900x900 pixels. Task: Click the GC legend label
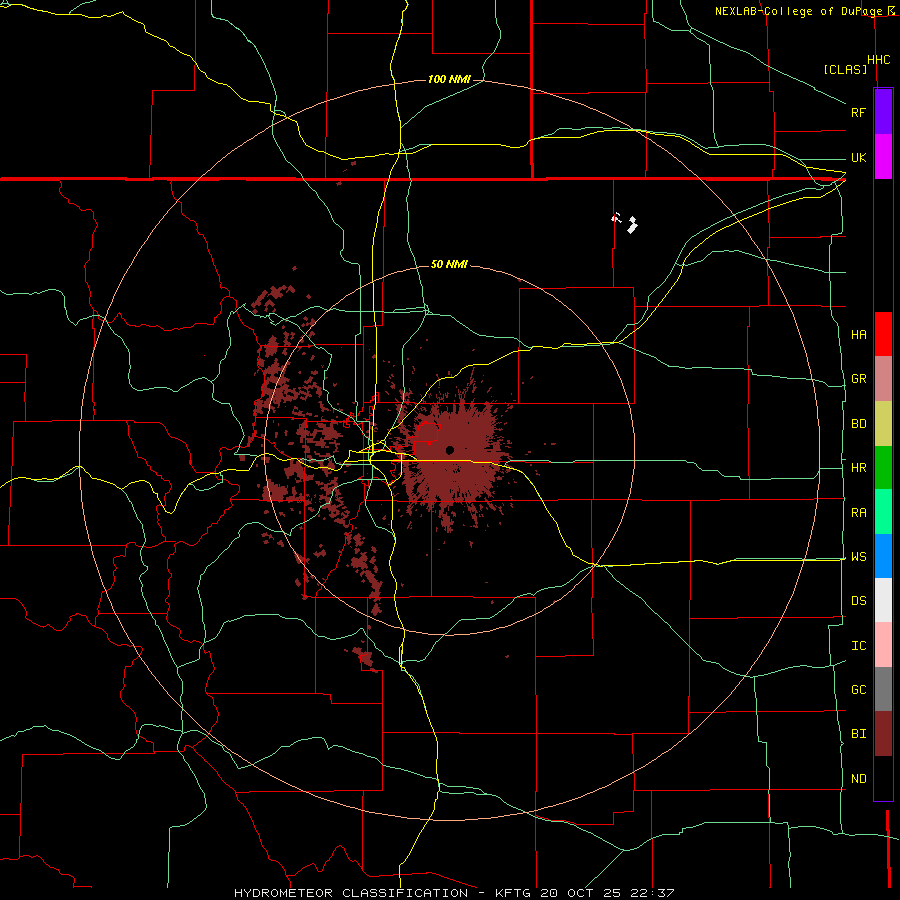coord(858,690)
